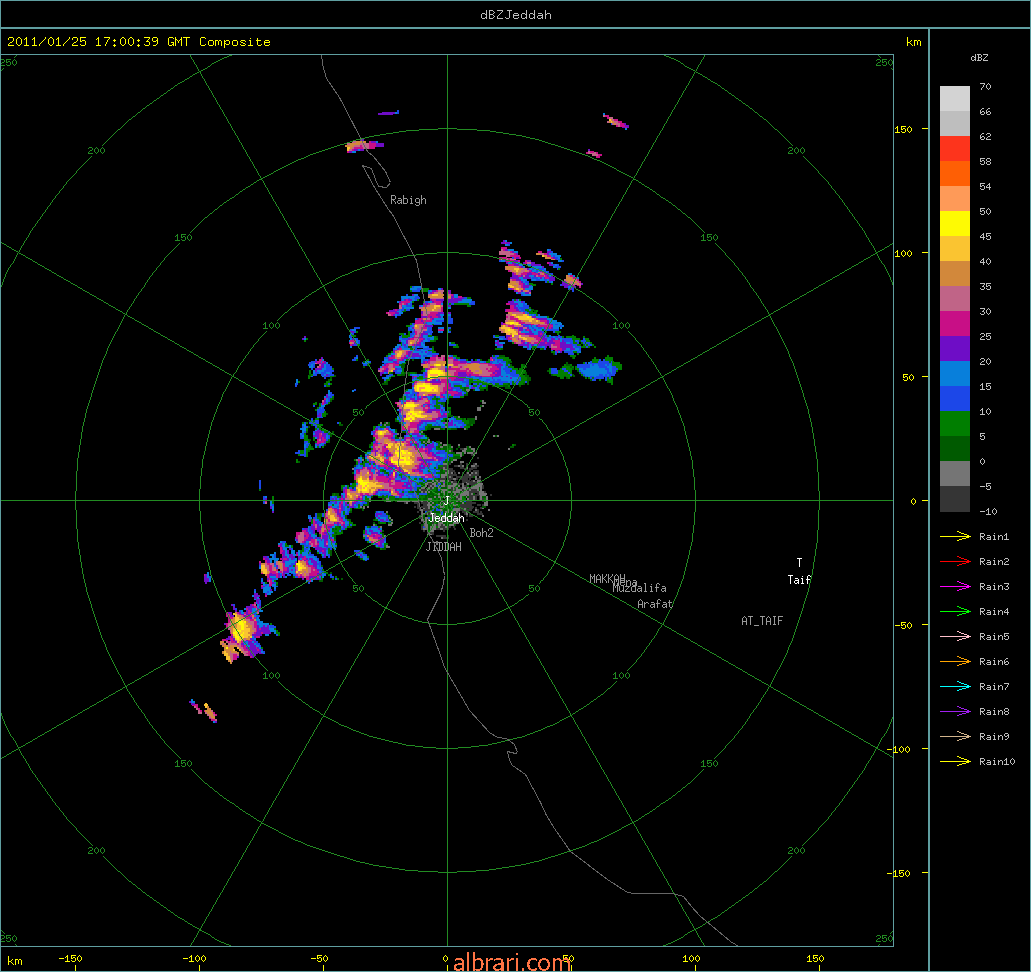
Task: Click the Rain9 legend label
Action: 994,737
